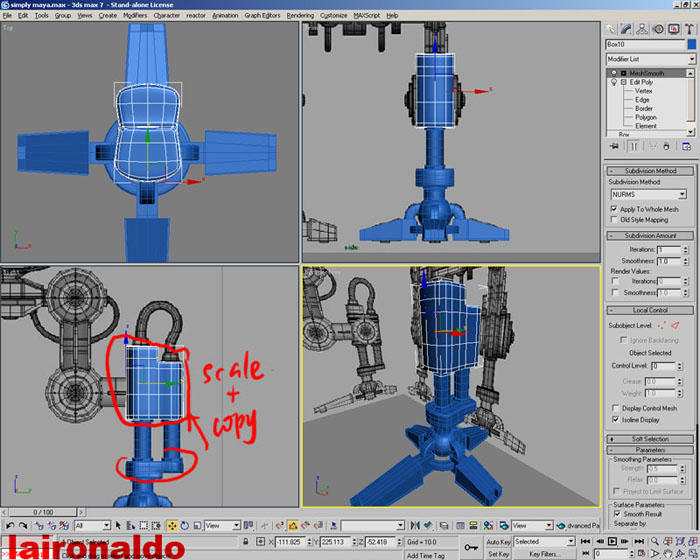Toggle Isoline Display checkbox
This screenshot has height=560, width=700.
[x=614, y=420]
